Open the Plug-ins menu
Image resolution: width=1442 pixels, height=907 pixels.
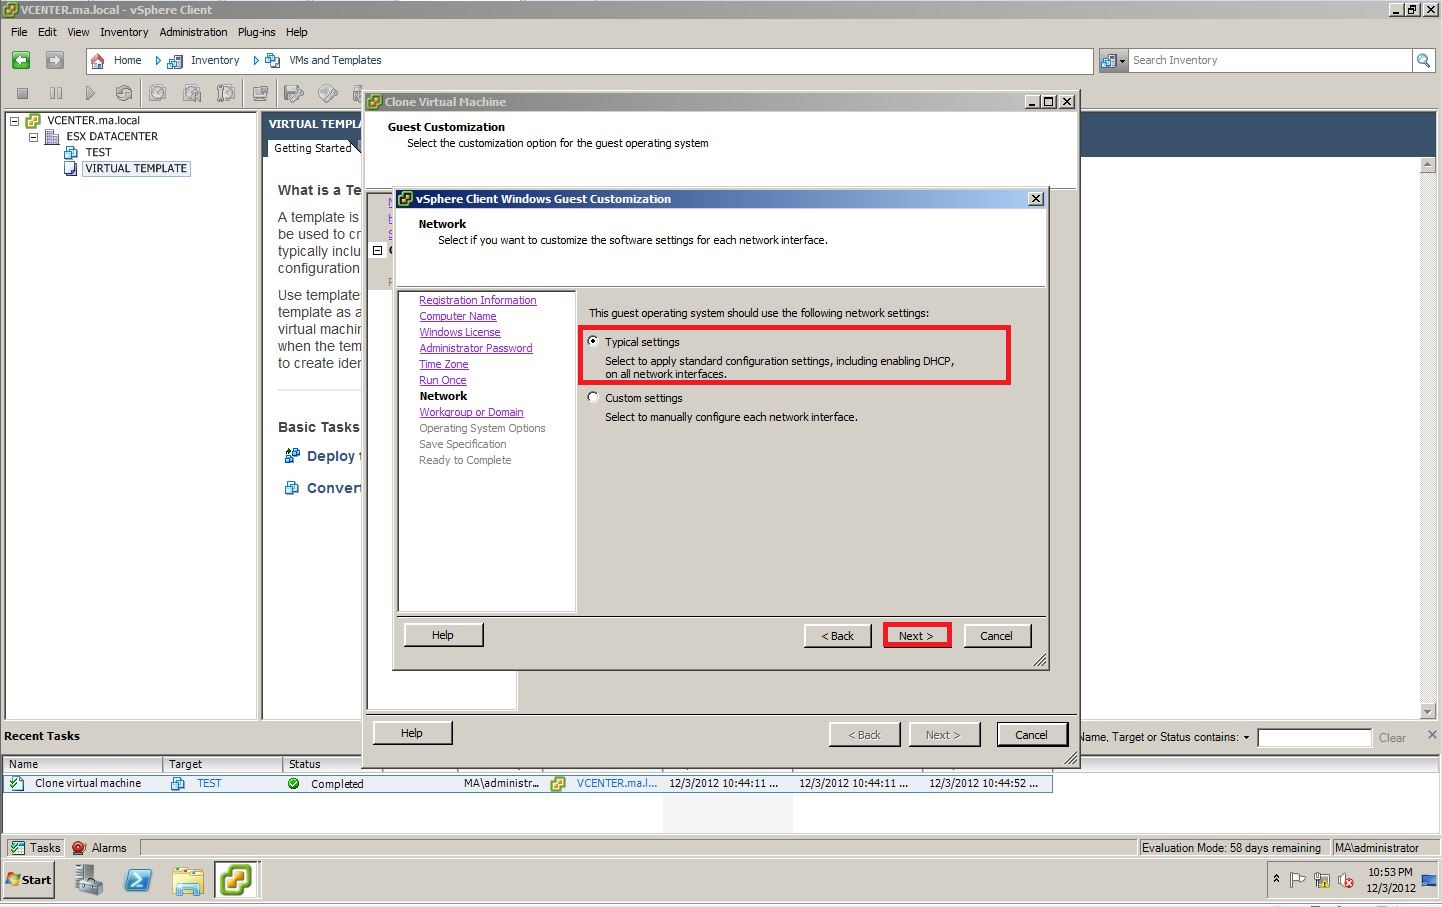[256, 32]
